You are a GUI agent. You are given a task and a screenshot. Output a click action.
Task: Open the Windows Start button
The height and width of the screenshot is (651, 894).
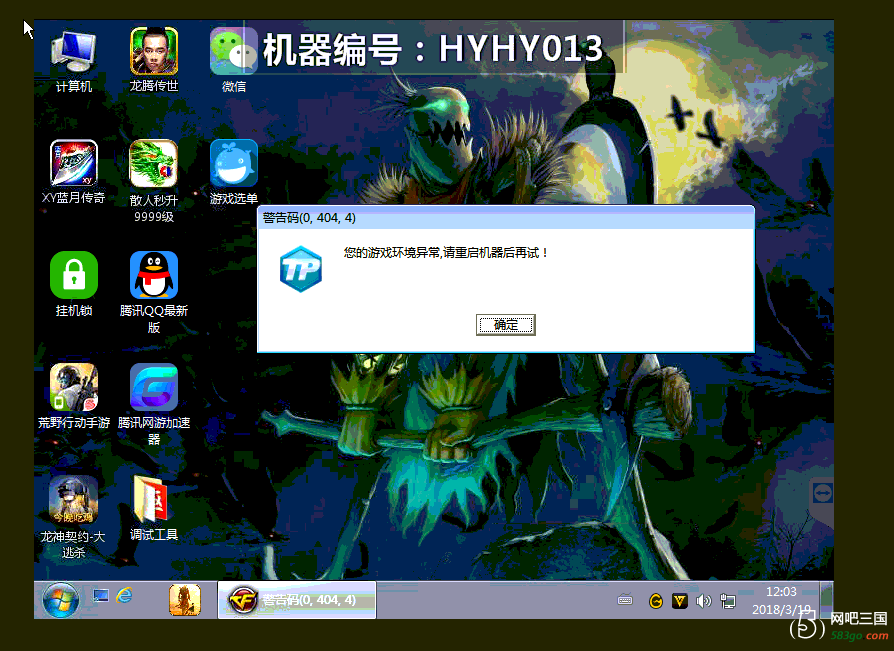[x=60, y=600]
